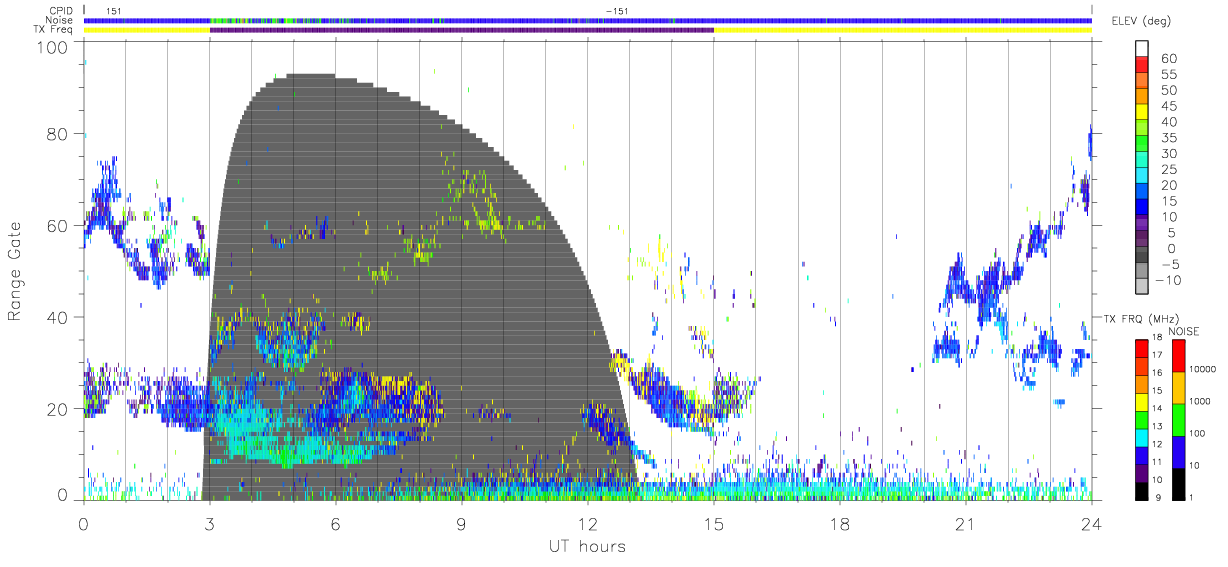Select the '3' tick label on UT hours axis
The width and height of the screenshot is (1228, 567).
click(x=210, y=524)
